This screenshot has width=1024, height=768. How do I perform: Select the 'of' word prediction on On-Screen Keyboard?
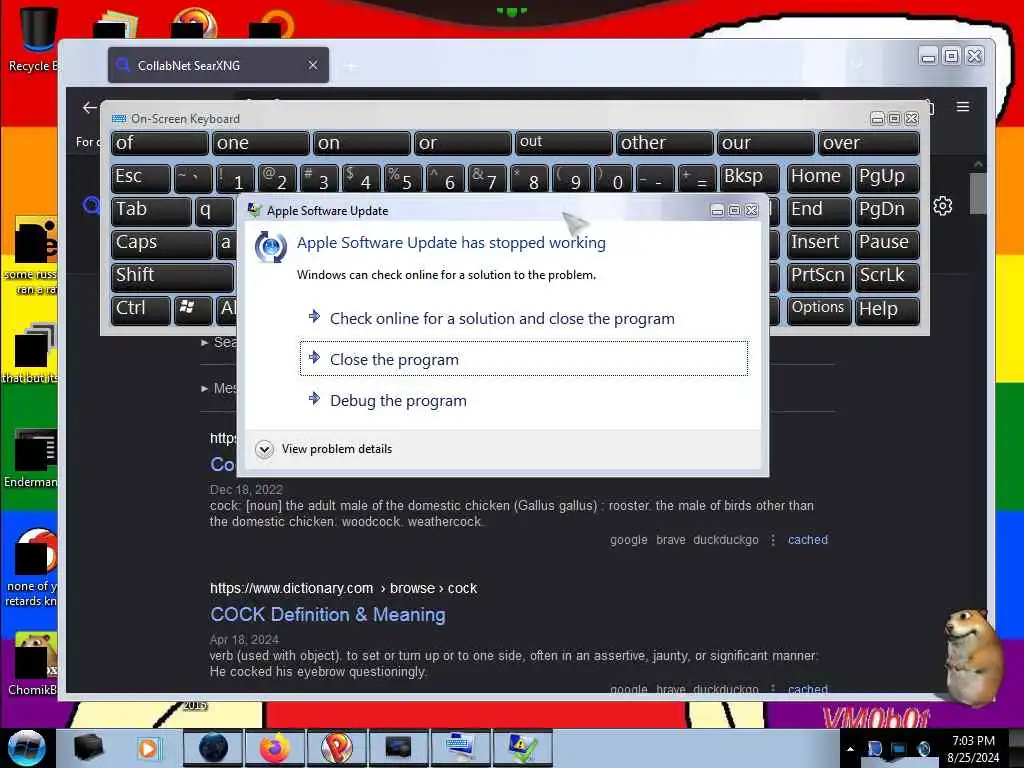coord(160,143)
